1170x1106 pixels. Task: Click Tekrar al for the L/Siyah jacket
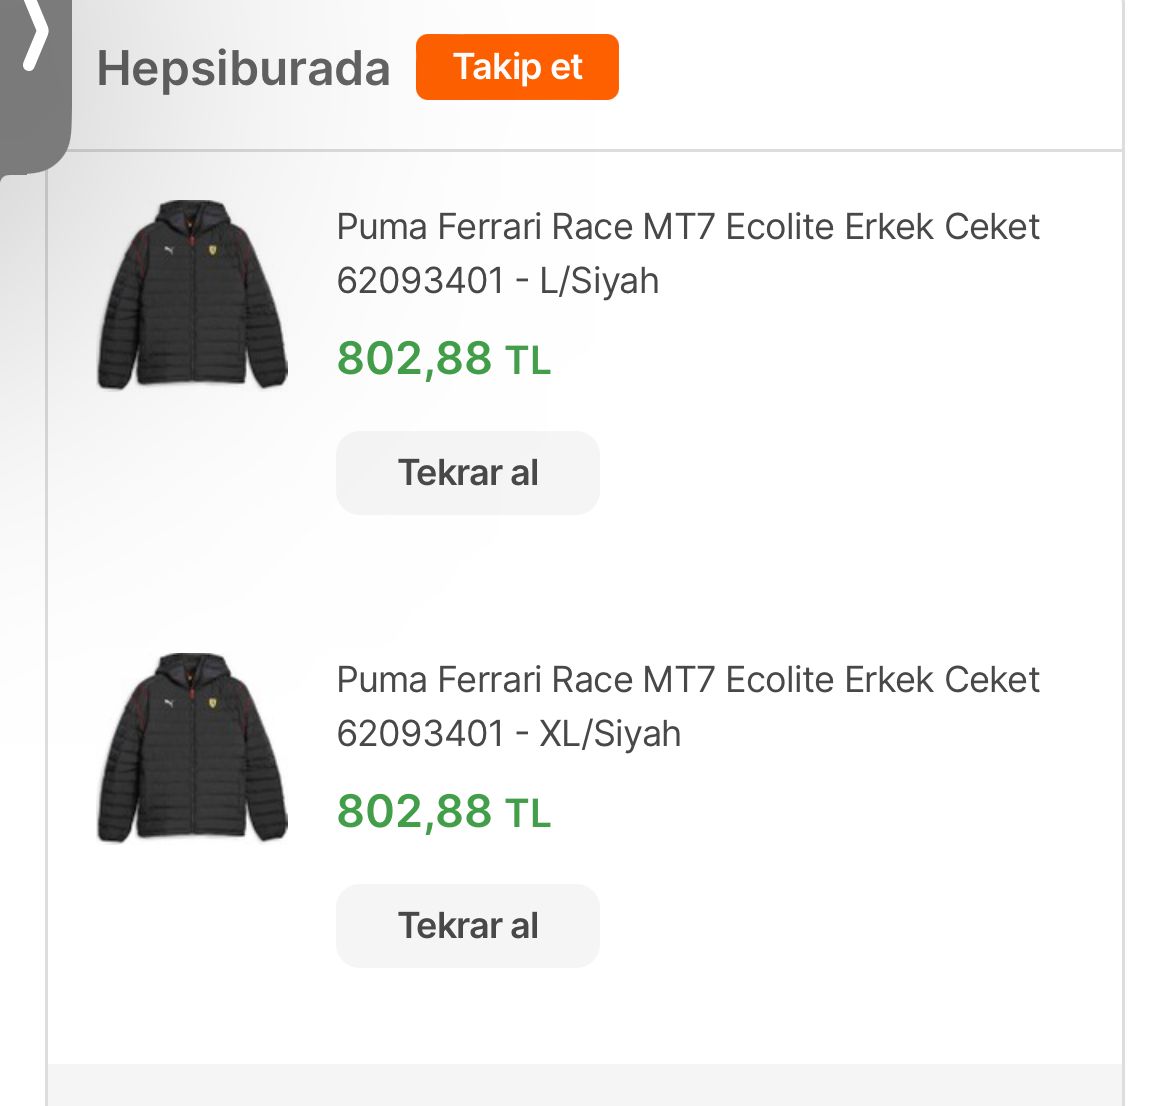click(467, 473)
